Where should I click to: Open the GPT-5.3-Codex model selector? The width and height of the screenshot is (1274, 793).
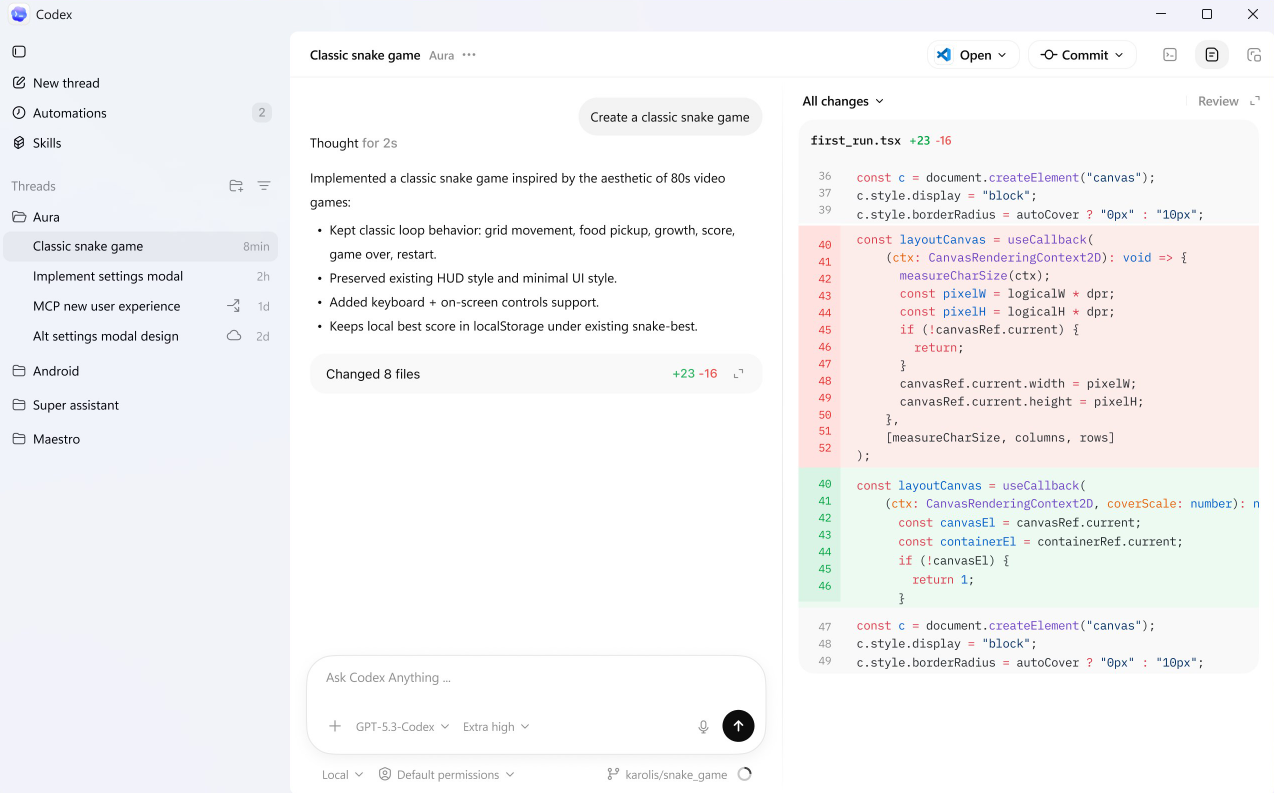[400, 726]
